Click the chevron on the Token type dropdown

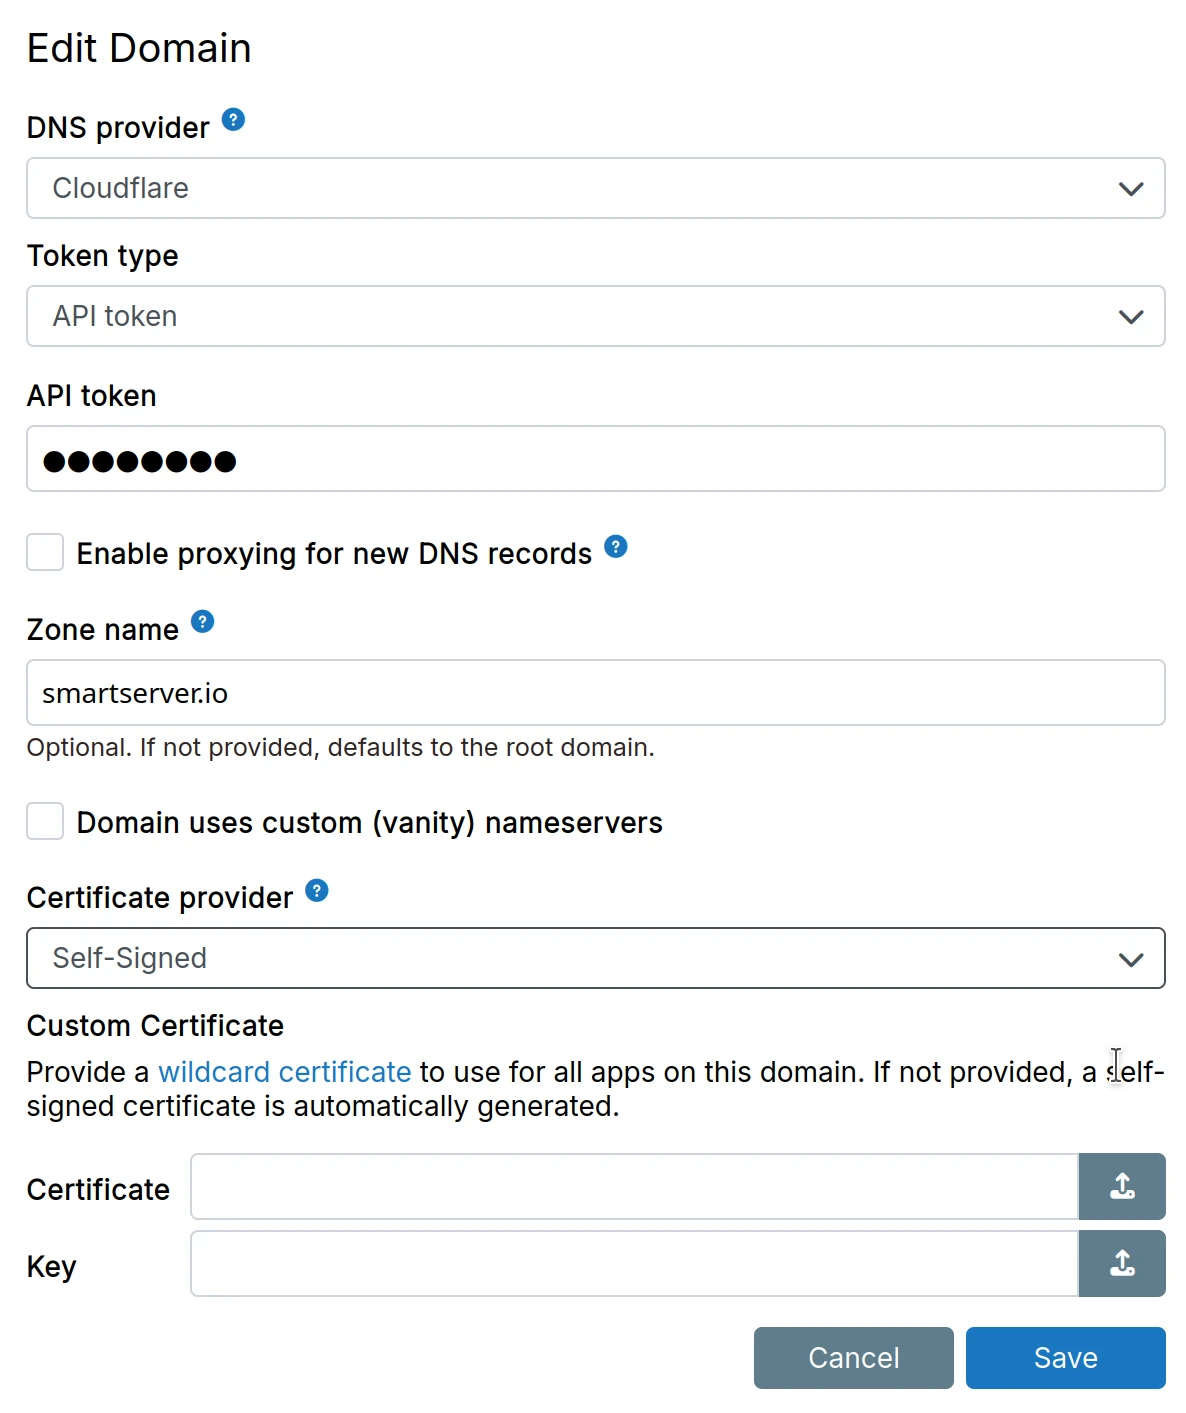(x=1131, y=317)
